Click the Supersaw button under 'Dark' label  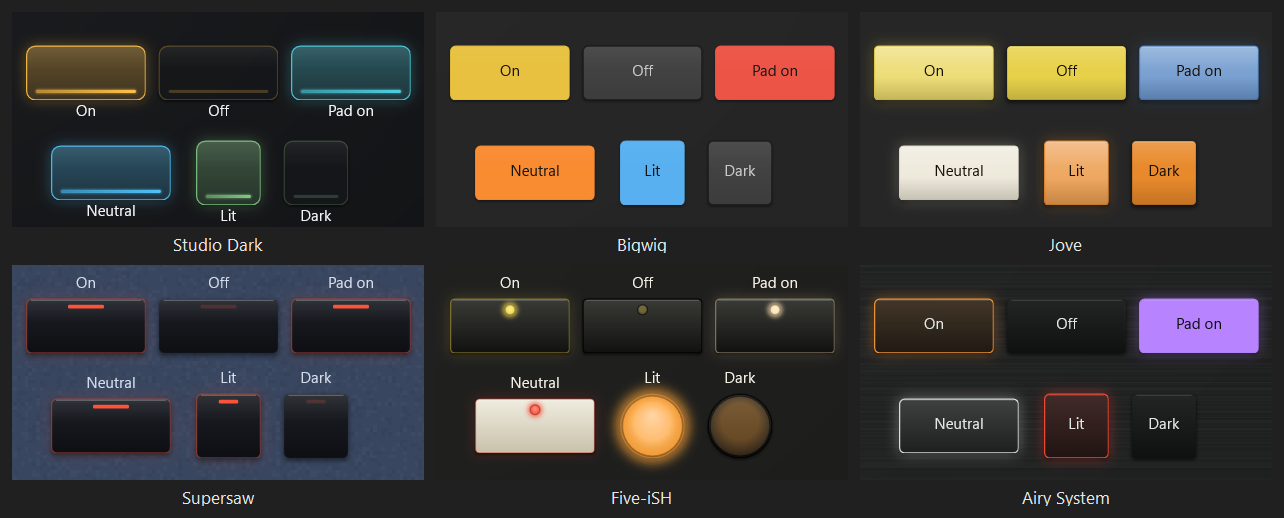[316, 426]
